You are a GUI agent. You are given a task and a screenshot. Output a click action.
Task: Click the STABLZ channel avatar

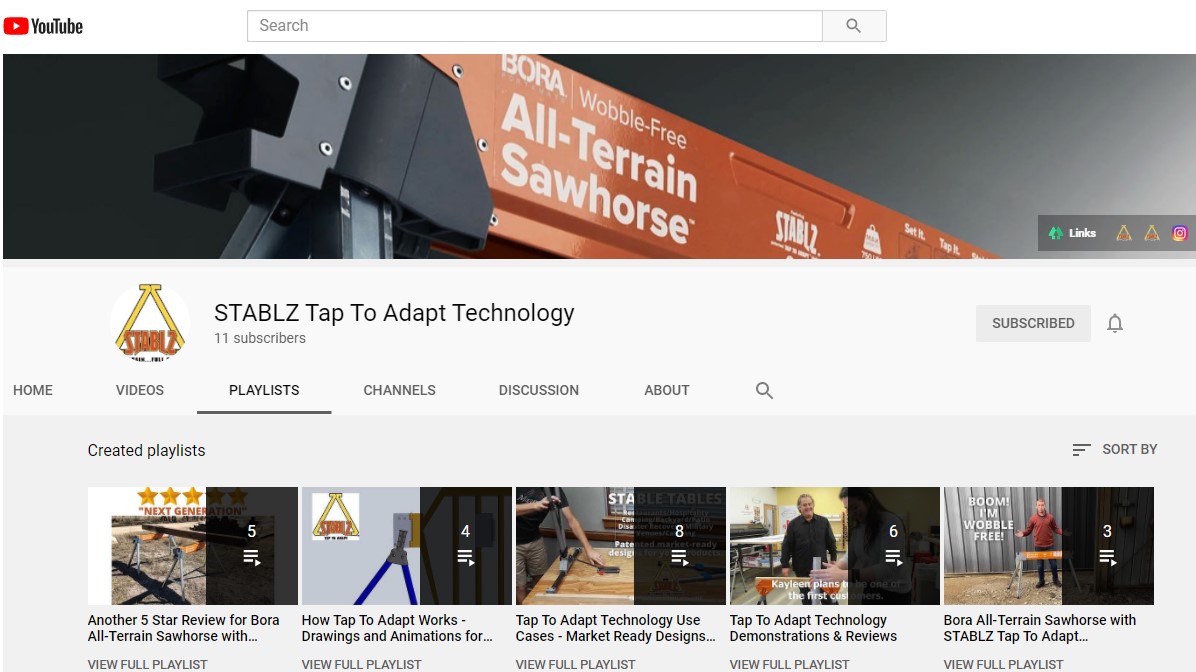[x=150, y=322]
